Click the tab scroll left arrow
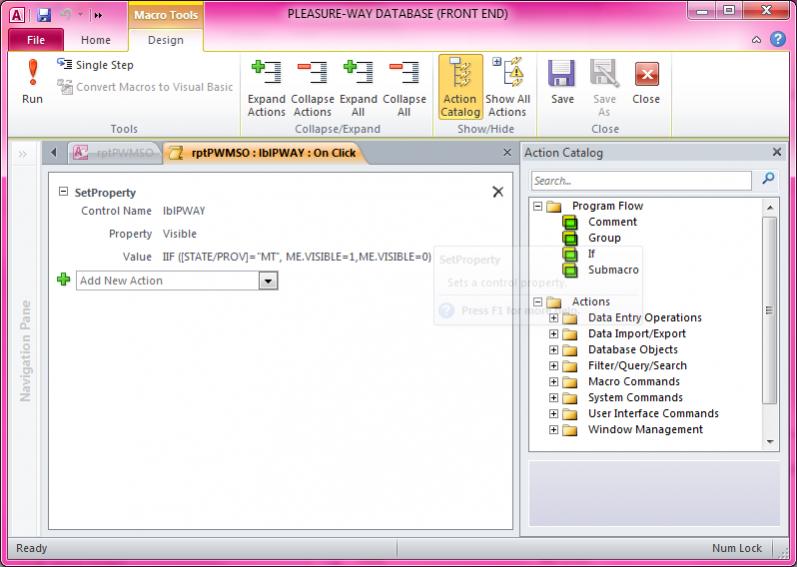Image resolution: width=797 pixels, height=567 pixels. pos(53,152)
